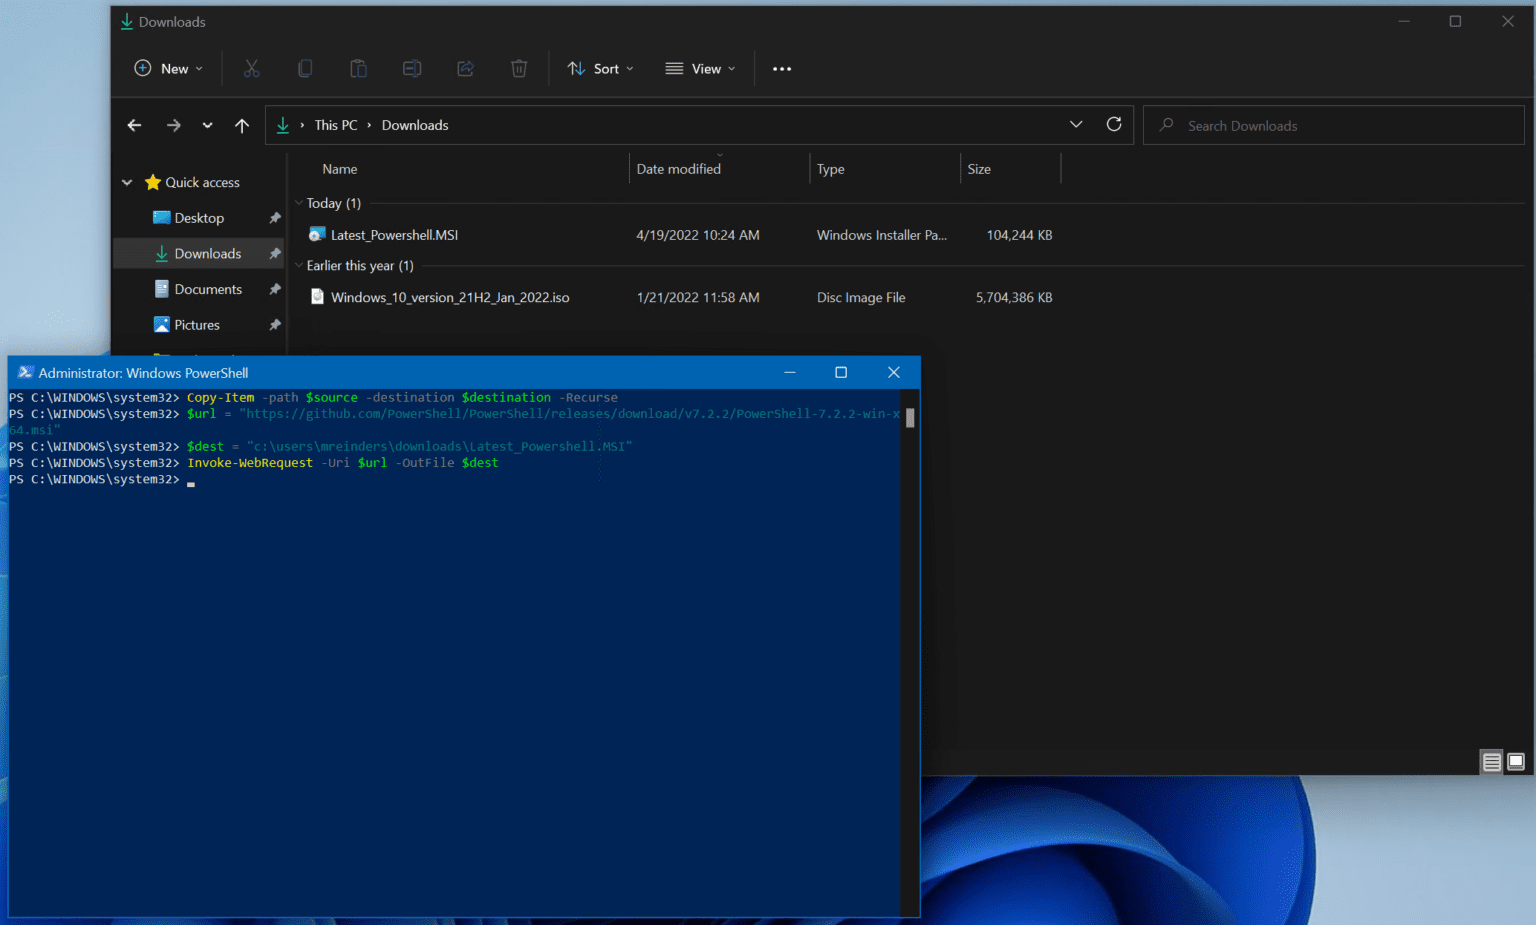Click the Delete icon
1536x925 pixels.
(518, 68)
